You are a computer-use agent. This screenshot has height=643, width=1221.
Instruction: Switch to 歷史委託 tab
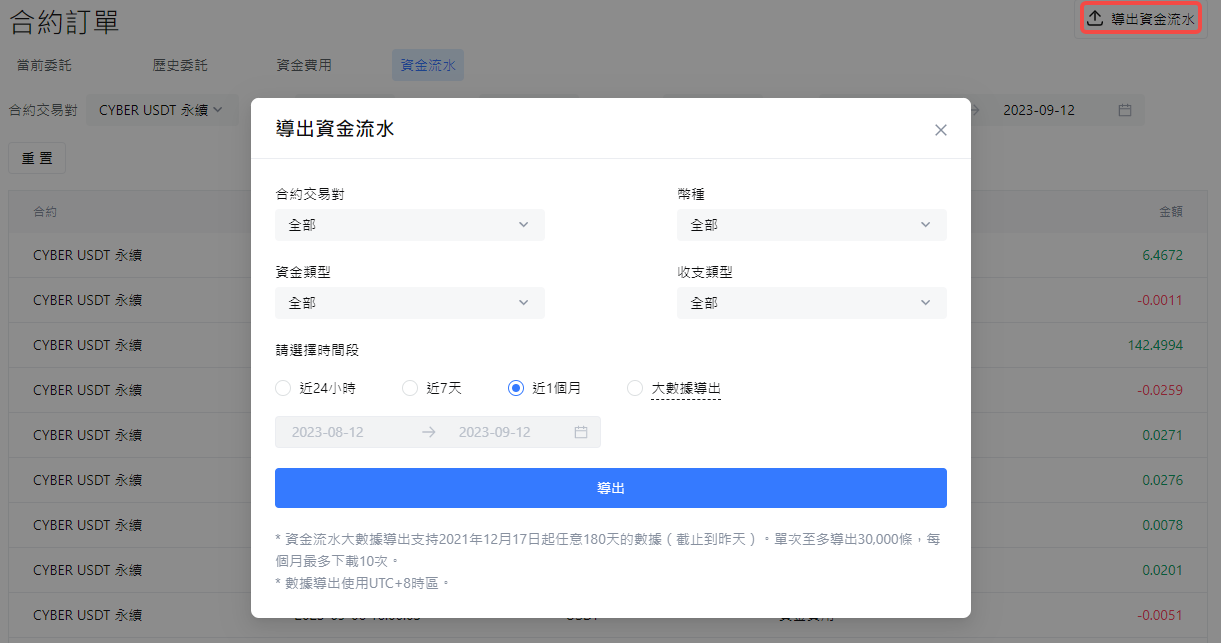[180, 65]
